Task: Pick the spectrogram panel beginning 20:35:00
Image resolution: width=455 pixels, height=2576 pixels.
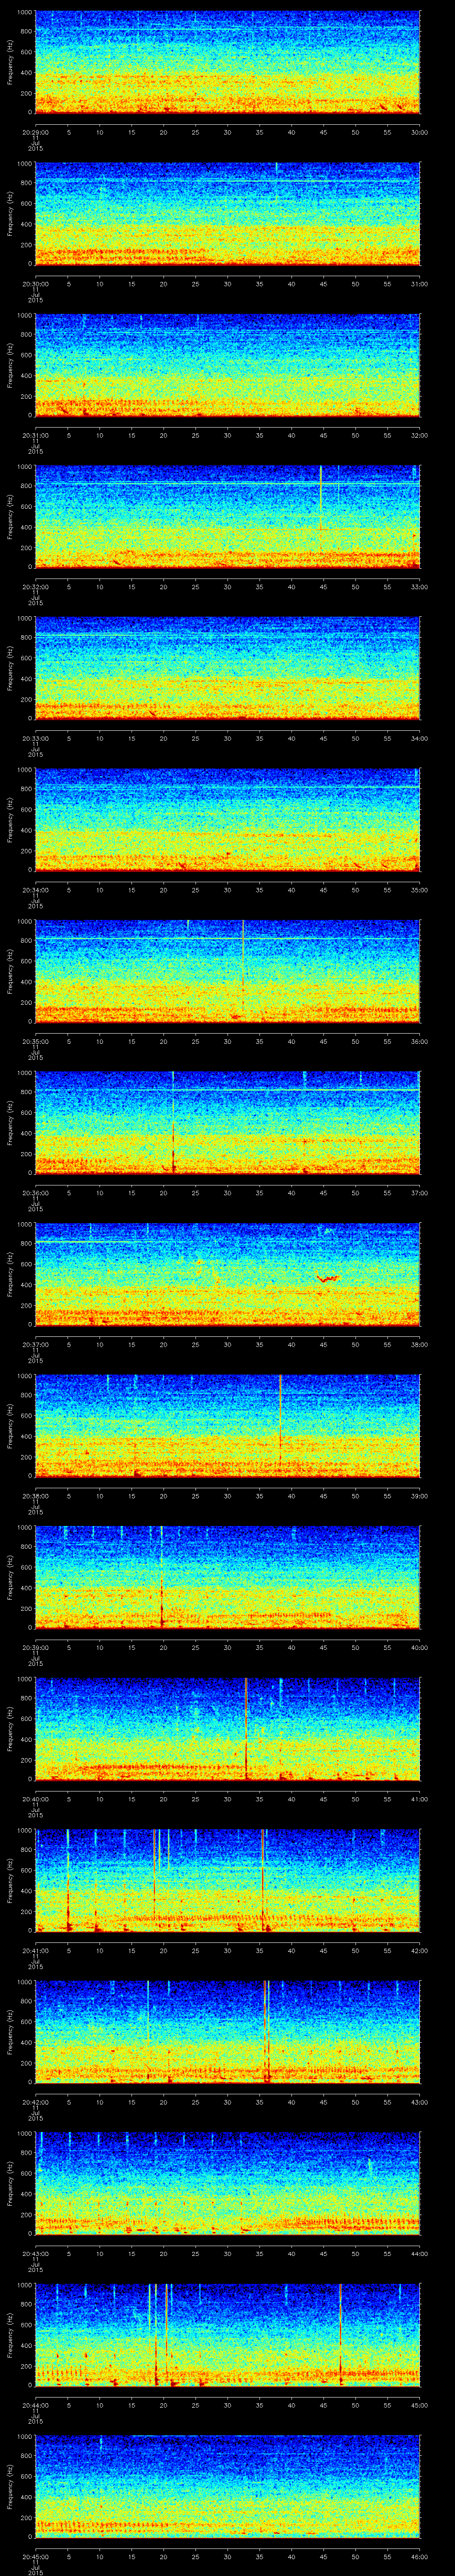Action: (x=228, y=971)
